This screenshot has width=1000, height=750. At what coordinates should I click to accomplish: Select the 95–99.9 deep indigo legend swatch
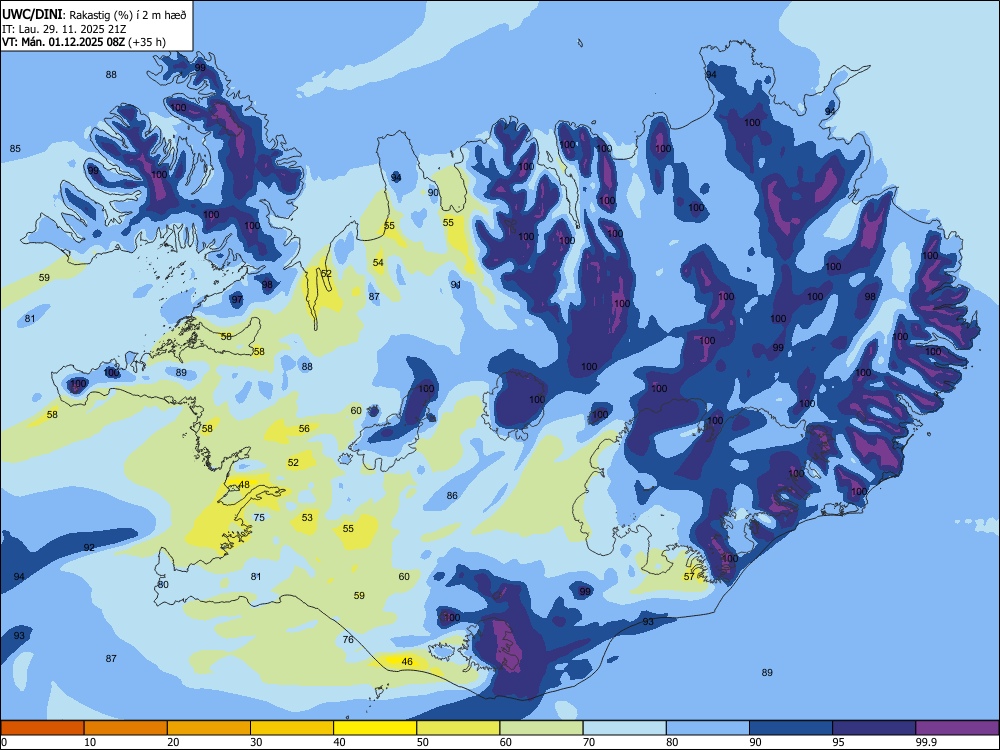874,728
